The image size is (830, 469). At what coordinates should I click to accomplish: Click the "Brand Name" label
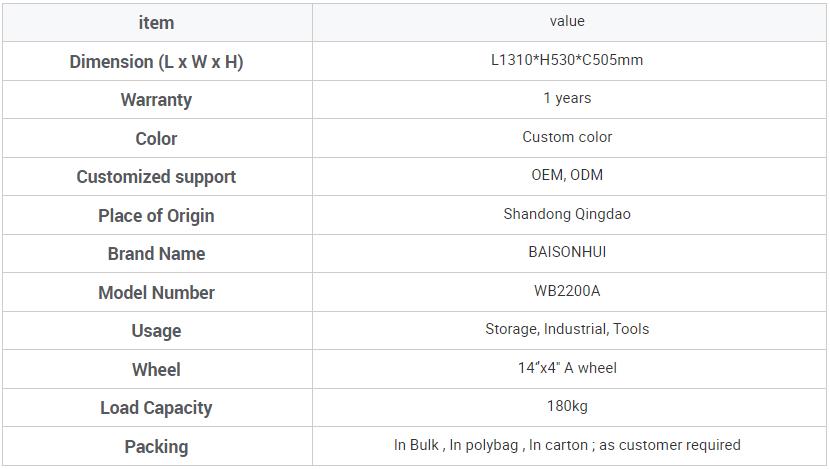[156, 254]
